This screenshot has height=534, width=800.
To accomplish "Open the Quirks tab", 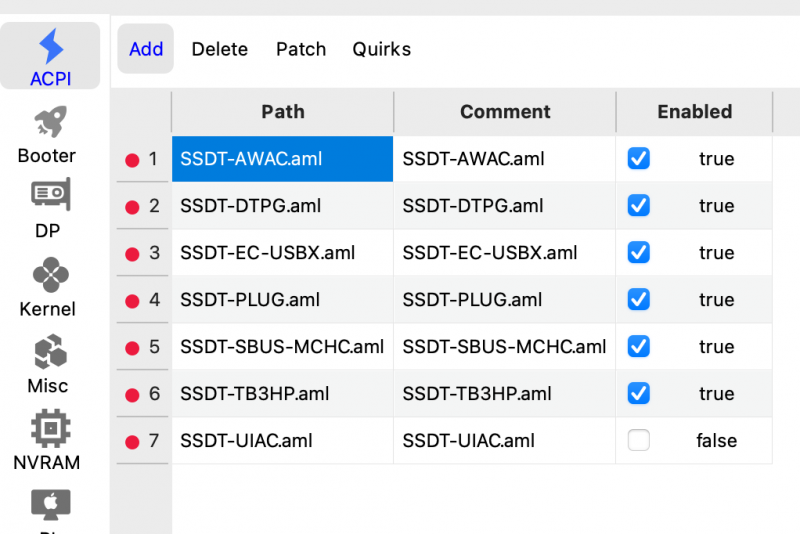I will tap(381, 49).
